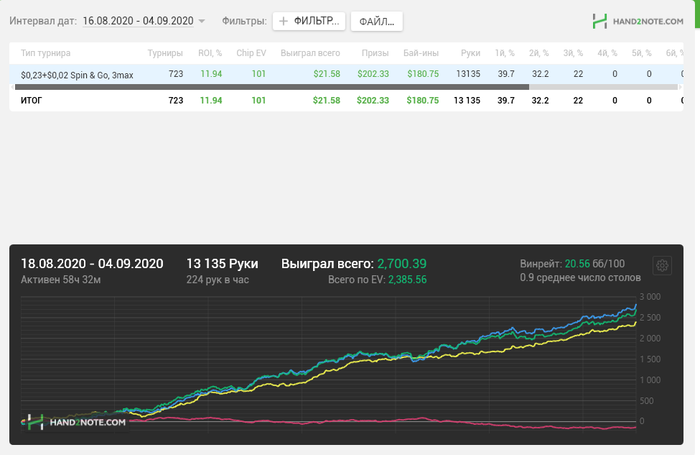The height and width of the screenshot is (455, 700).
Task: Click the chart date range 18.08.2020 - 04.09.2020
Action: point(92,263)
